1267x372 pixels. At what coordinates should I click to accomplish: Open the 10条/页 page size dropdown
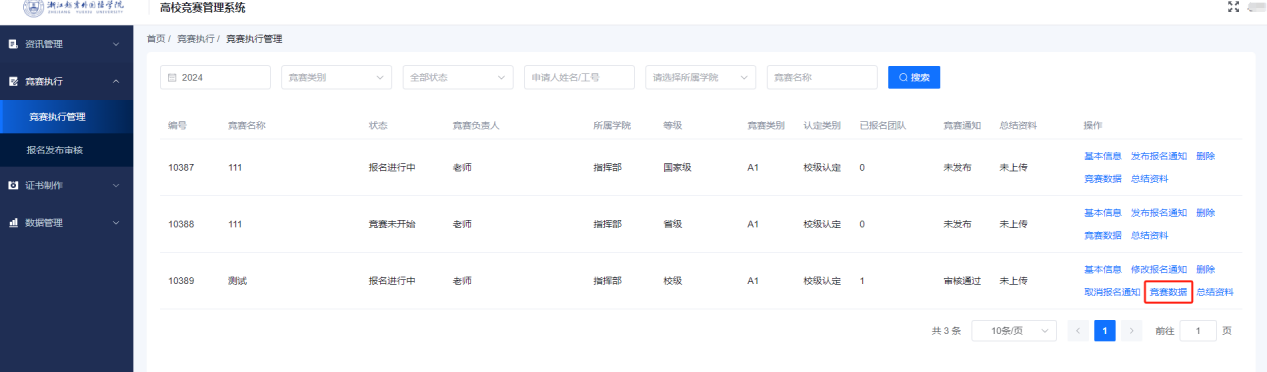click(x=1014, y=330)
